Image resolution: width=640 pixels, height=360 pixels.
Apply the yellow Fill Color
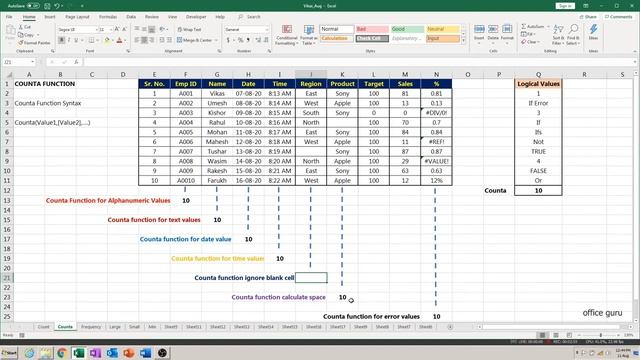(107, 40)
